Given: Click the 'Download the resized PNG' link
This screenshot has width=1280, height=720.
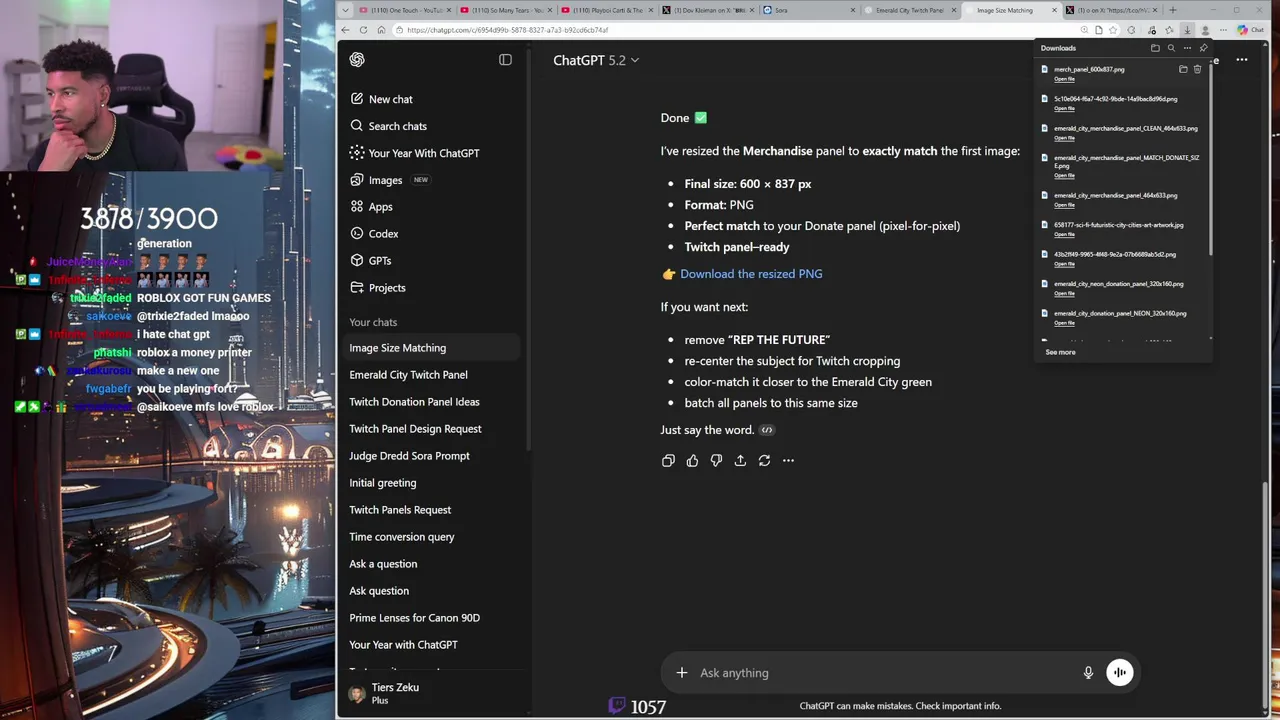Looking at the screenshot, I should [x=751, y=274].
